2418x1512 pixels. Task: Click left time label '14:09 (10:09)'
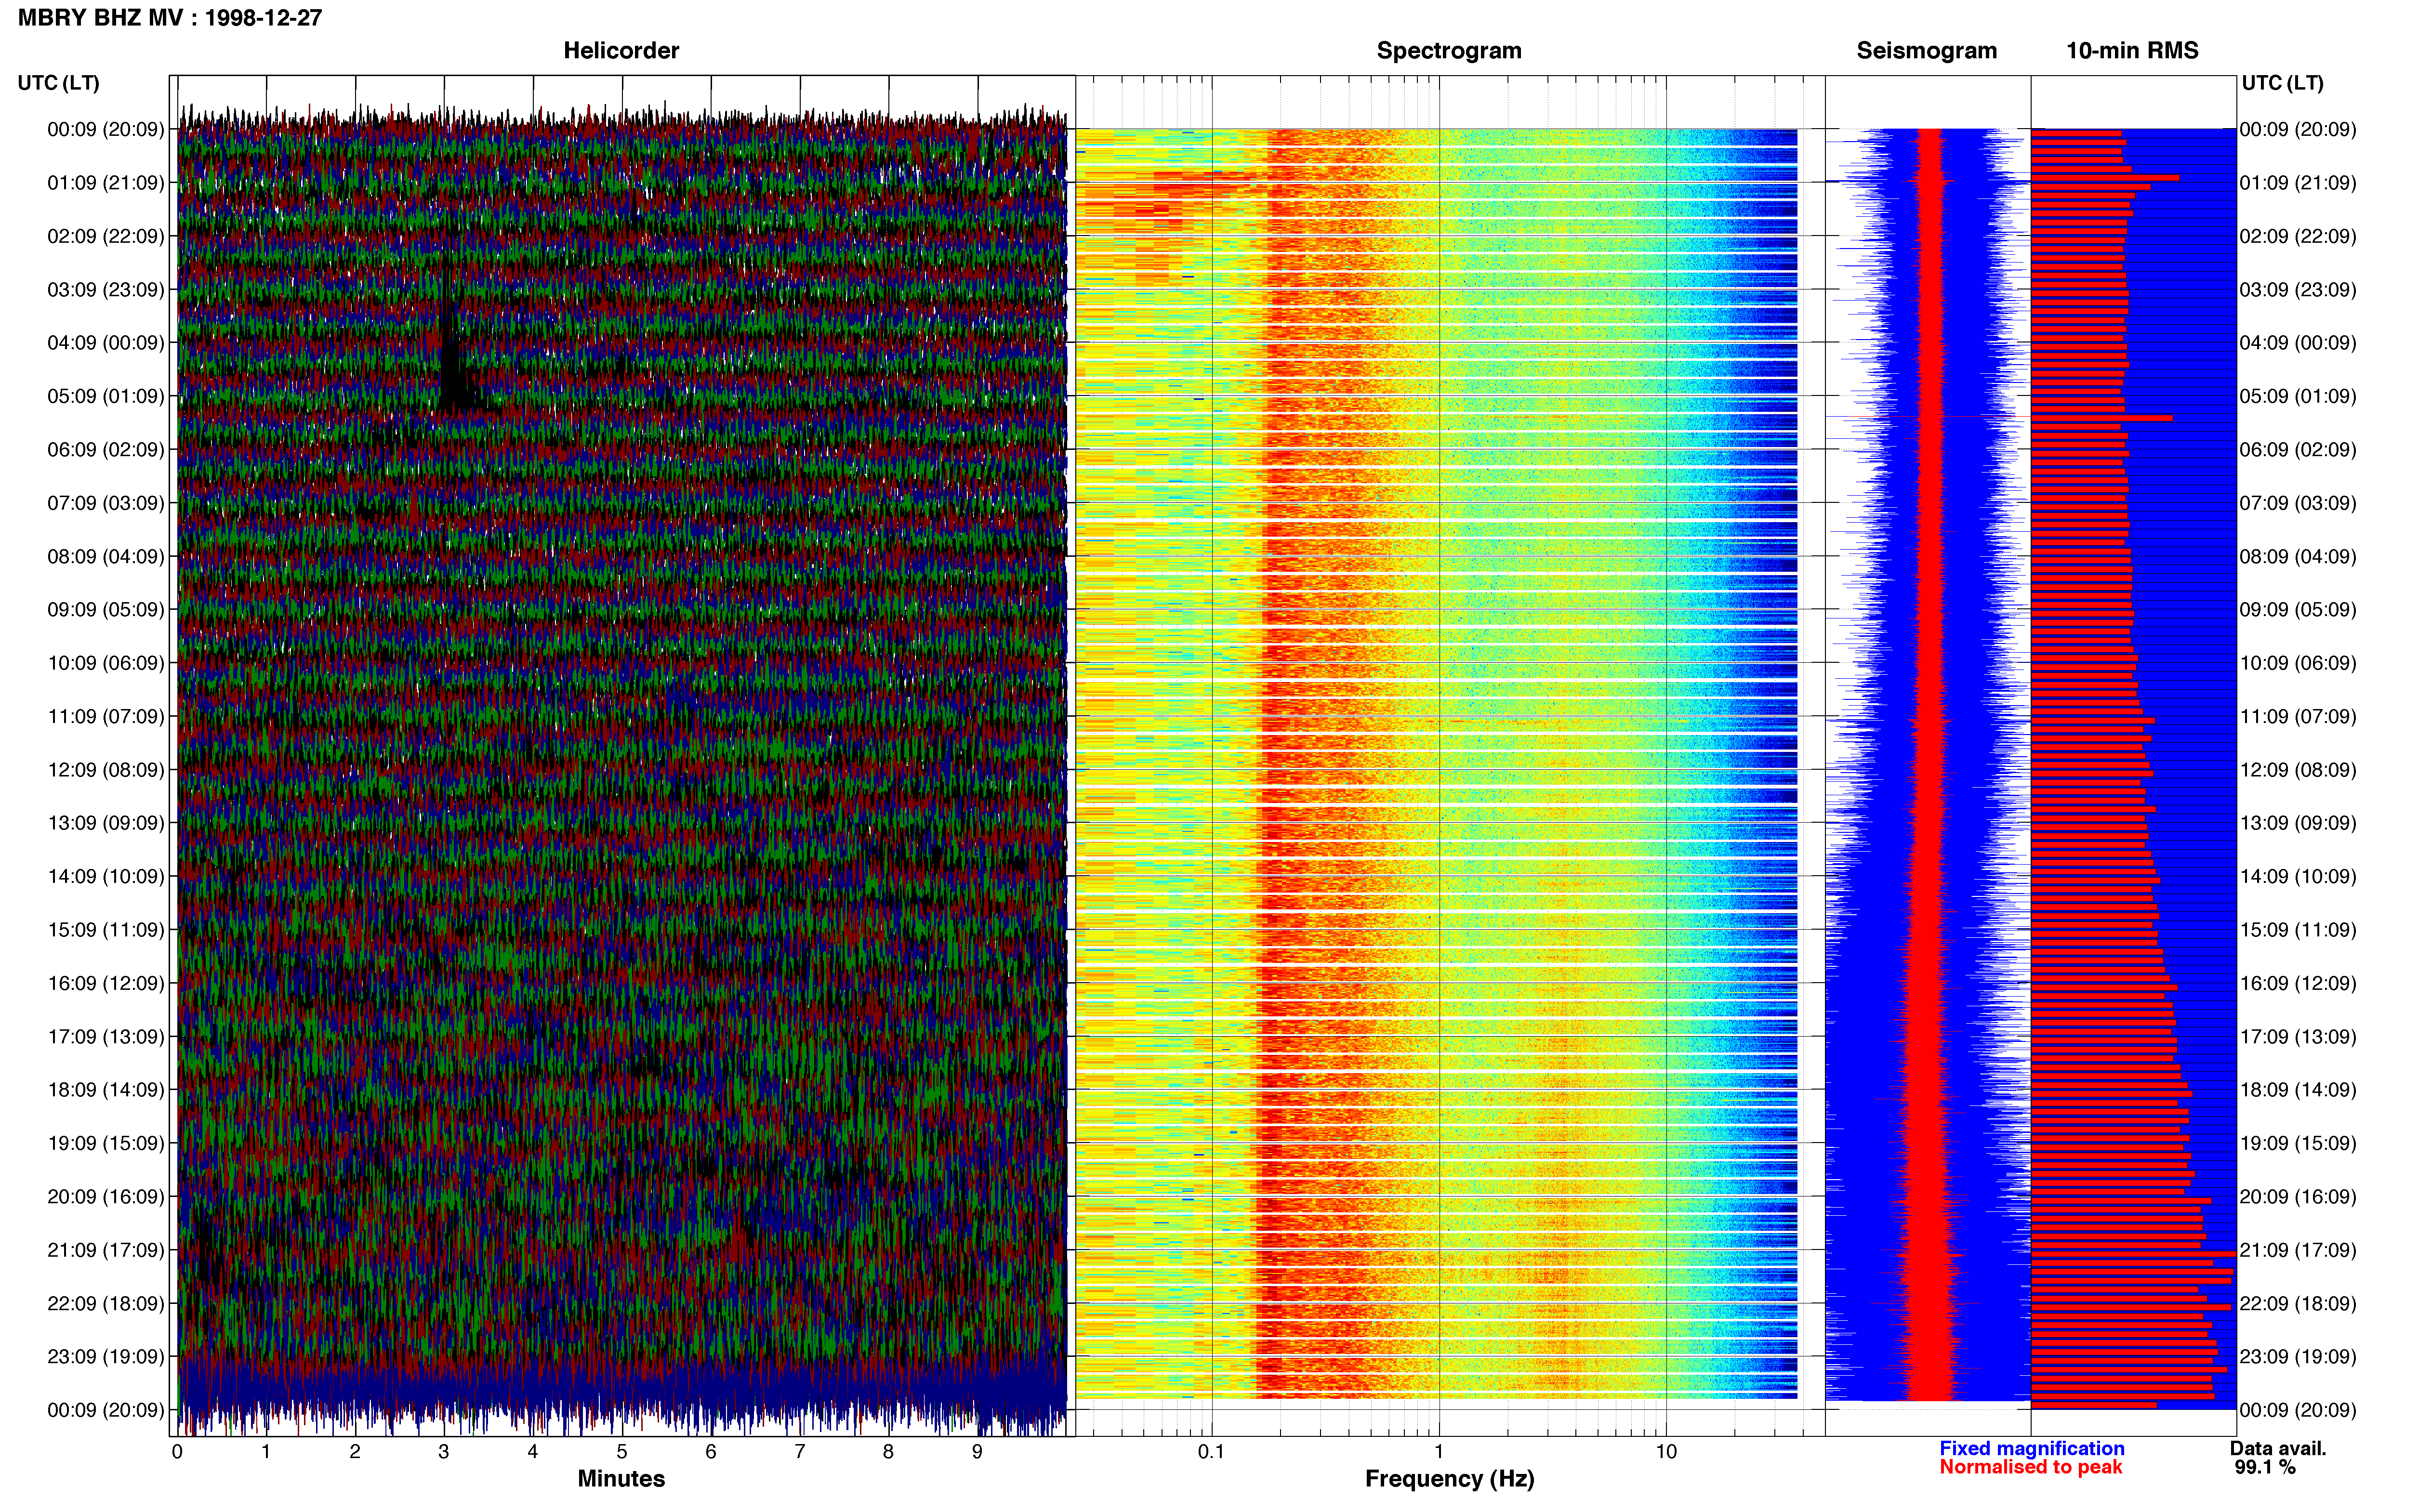(x=105, y=876)
